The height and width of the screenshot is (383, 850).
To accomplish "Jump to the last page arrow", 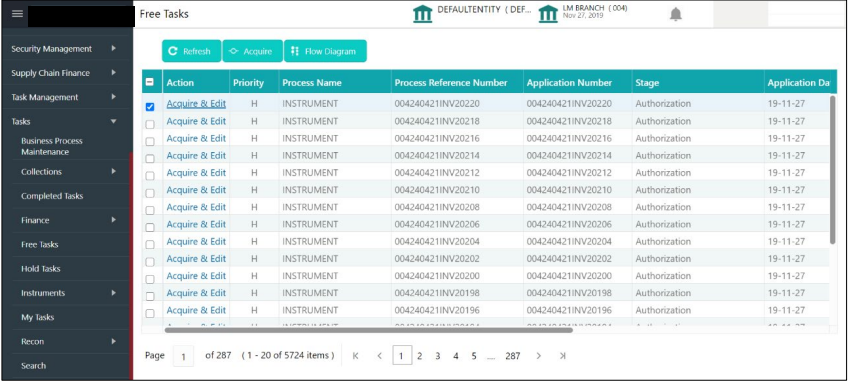I will (563, 356).
